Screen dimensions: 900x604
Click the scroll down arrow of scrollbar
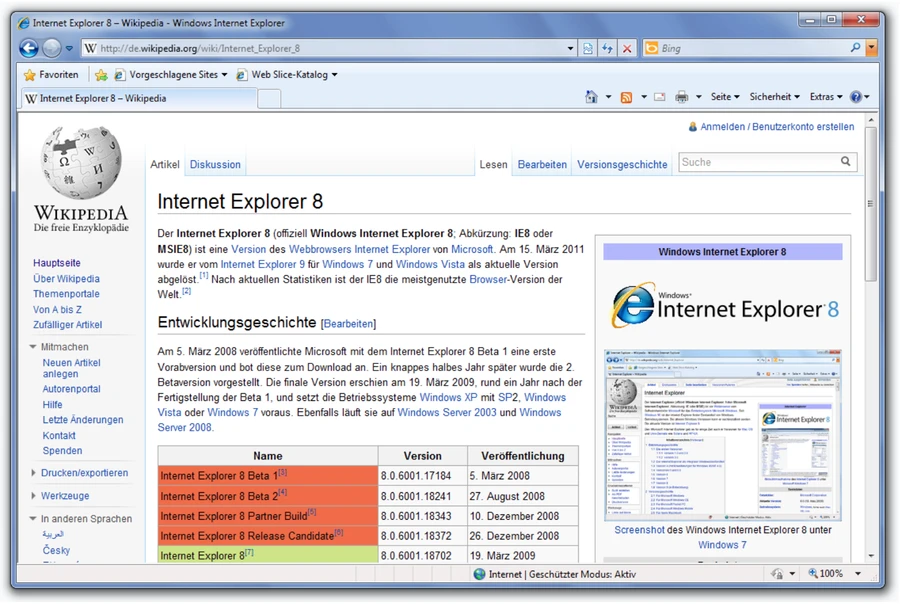tap(871, 556)
